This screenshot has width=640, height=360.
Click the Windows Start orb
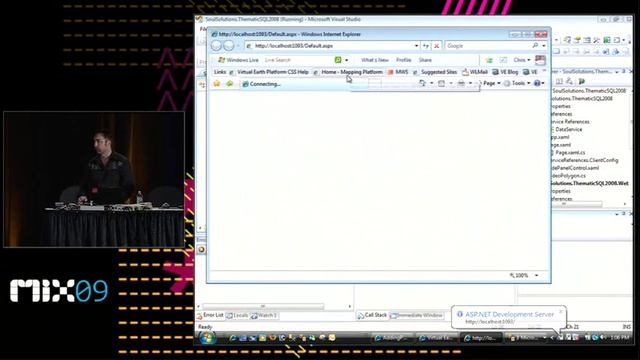207,337
